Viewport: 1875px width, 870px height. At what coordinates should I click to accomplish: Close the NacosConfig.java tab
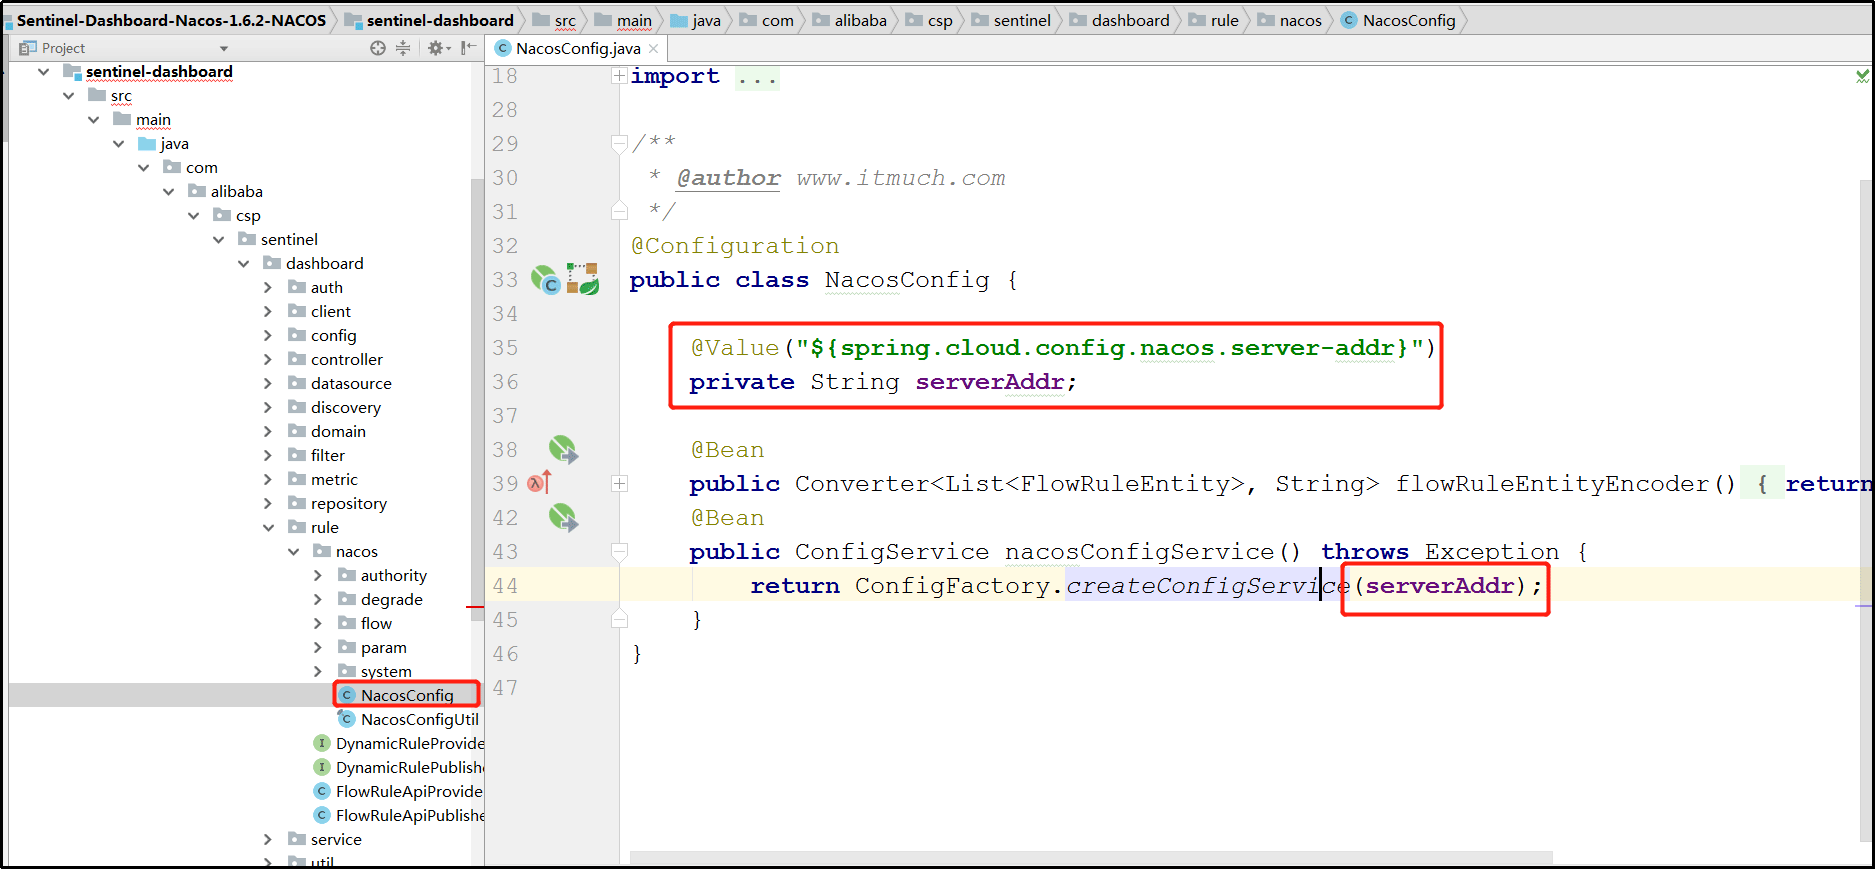[654, 48]
